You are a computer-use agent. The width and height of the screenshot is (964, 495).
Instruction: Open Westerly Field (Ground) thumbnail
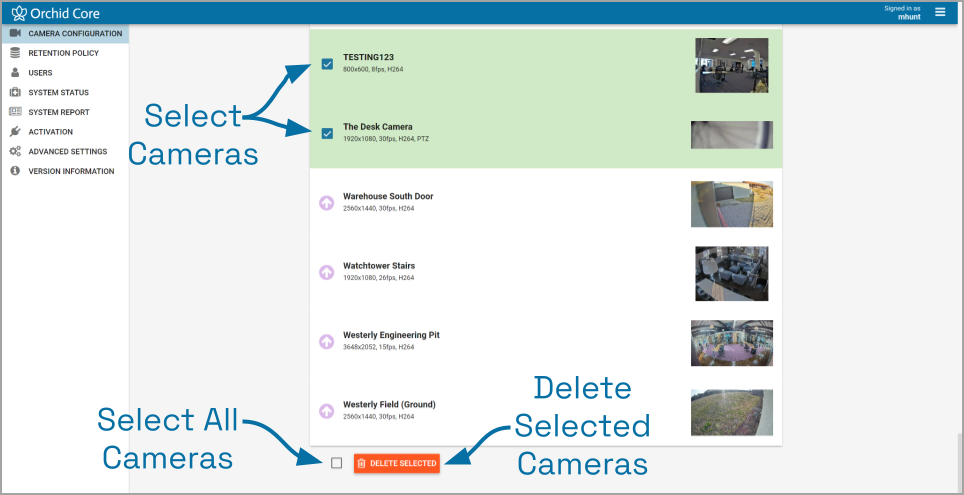(732, 413)
